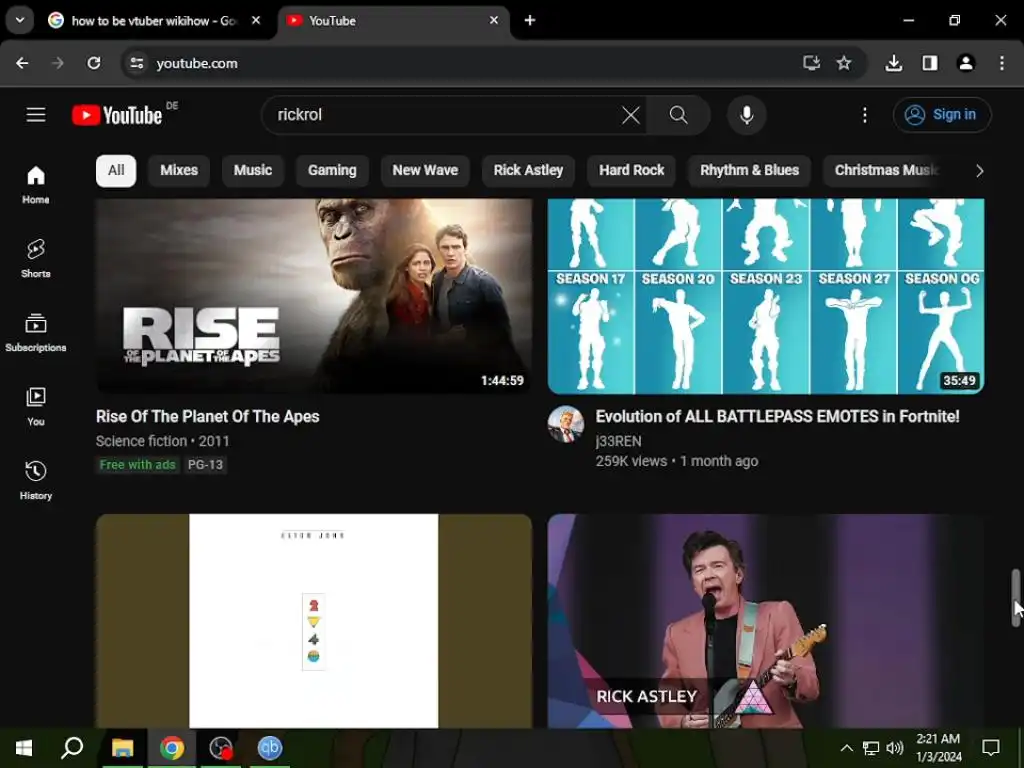1024x768 pixels.
Task: Open the Rick Astley concert thumbnail
Action: (x=765, y=620)
